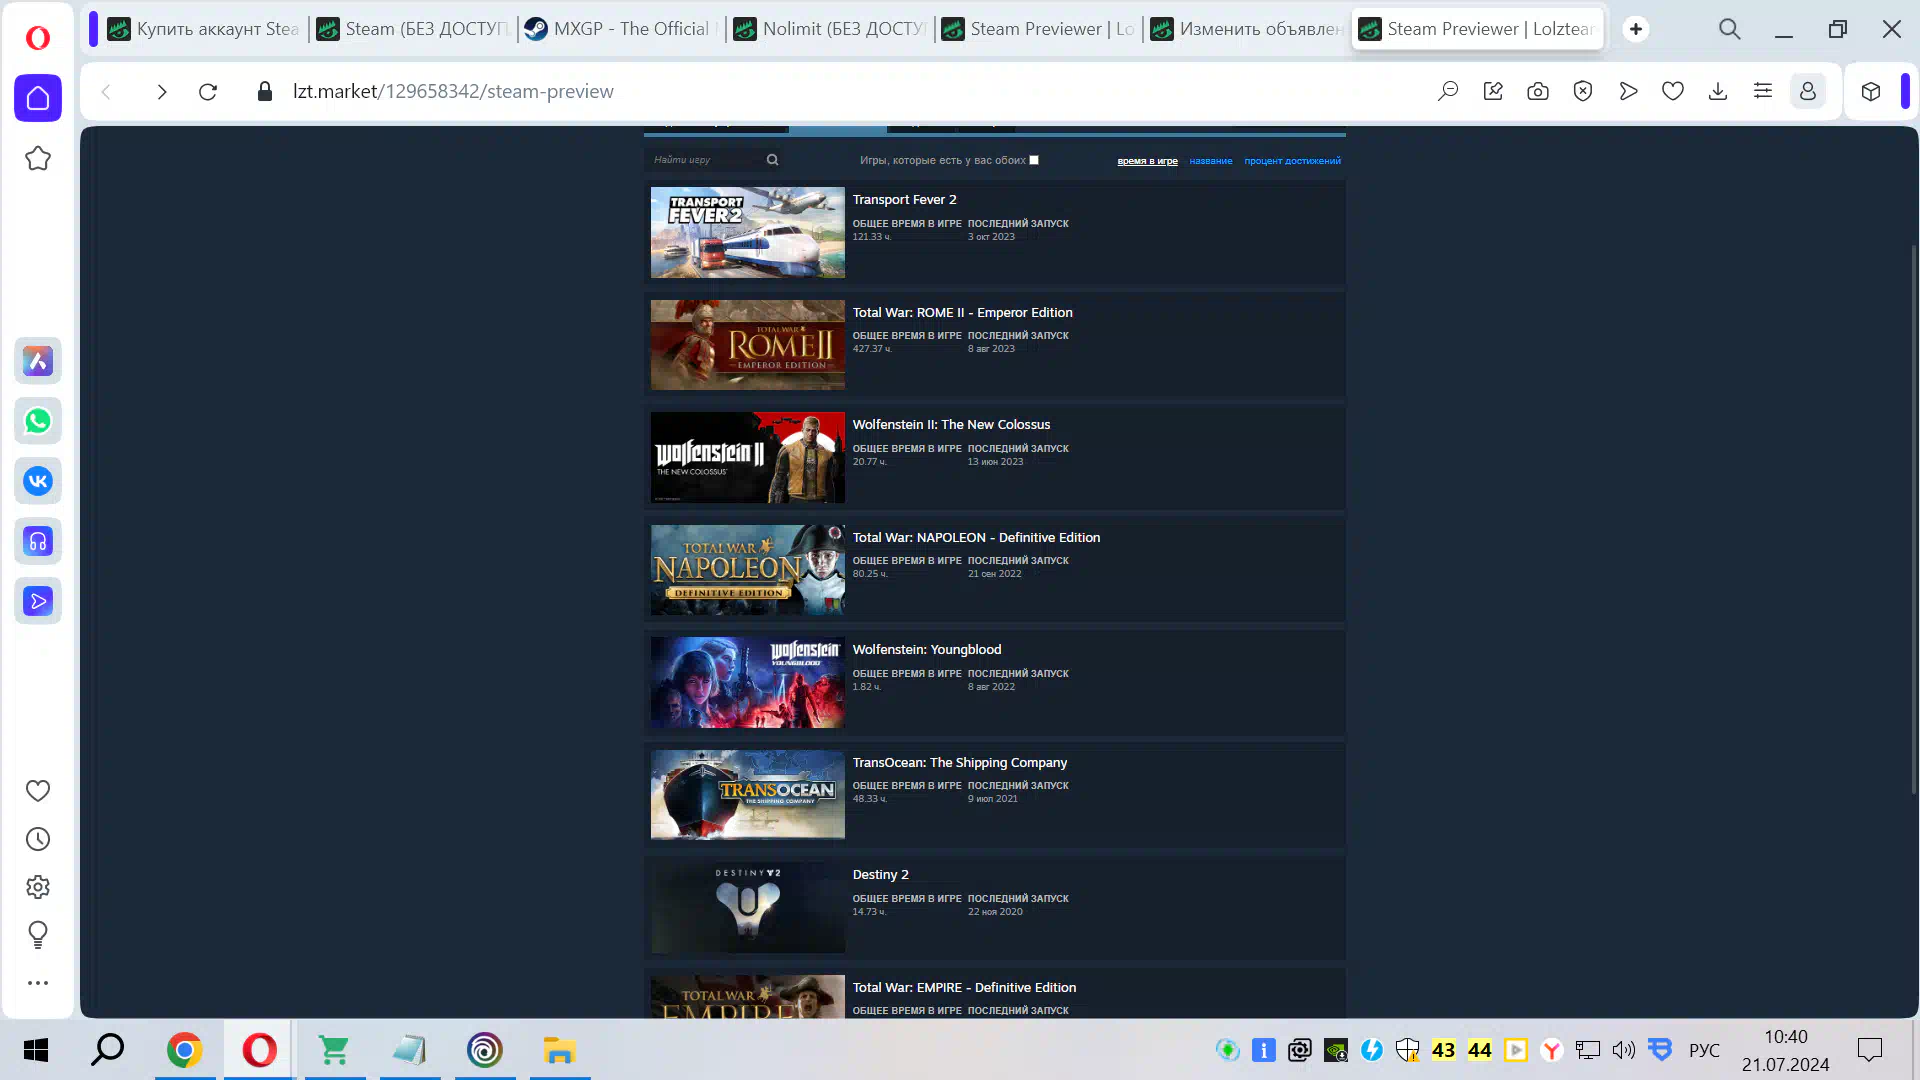Open sidebar three-dots more options
1920x1080 pixels.
[x=38, y=983]
